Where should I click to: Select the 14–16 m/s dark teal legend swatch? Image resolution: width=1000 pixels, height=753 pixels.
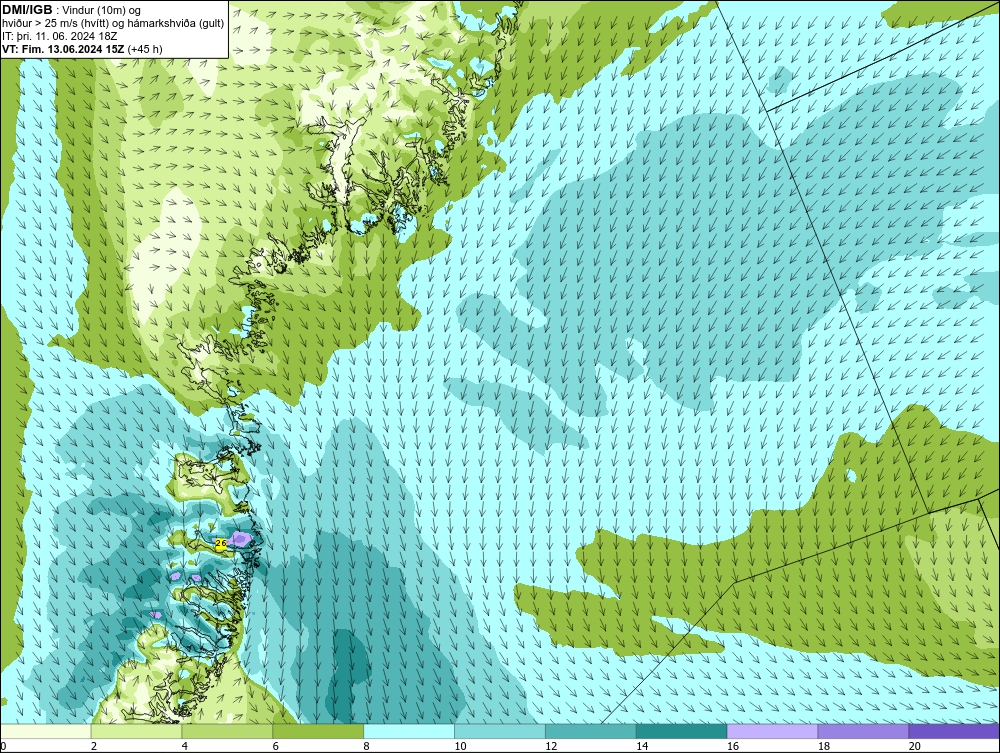682,731
